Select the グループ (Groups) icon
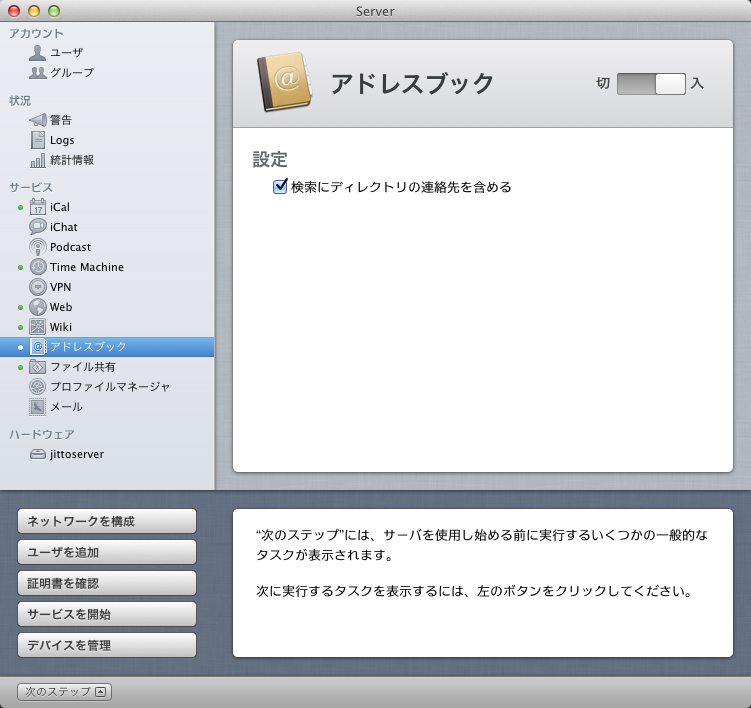The width and height of the screenshot is (751, 708). pos(37,73)
